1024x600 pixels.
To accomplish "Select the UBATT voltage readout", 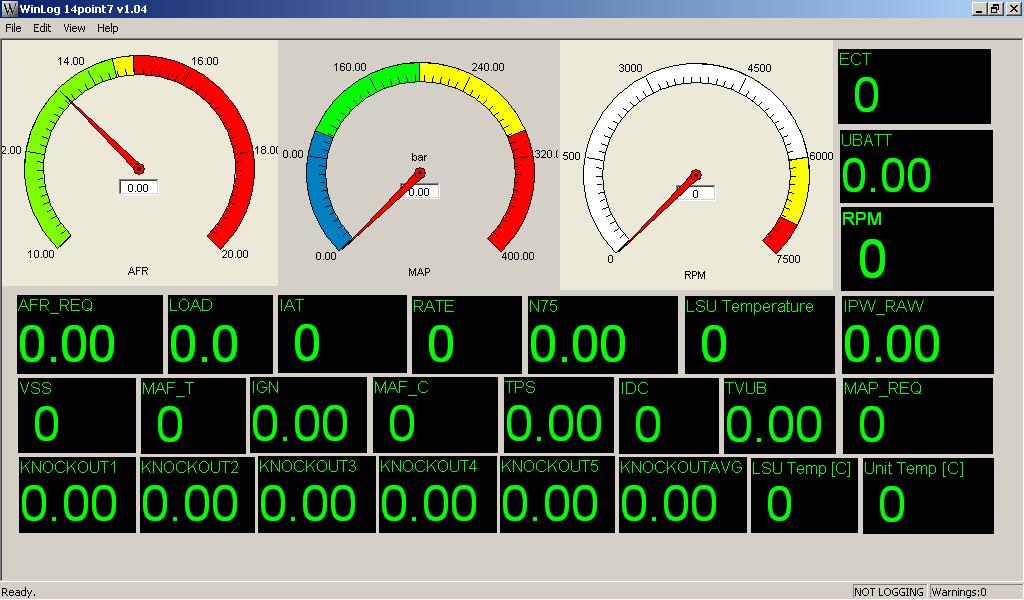I will click(x=916, y=165).
